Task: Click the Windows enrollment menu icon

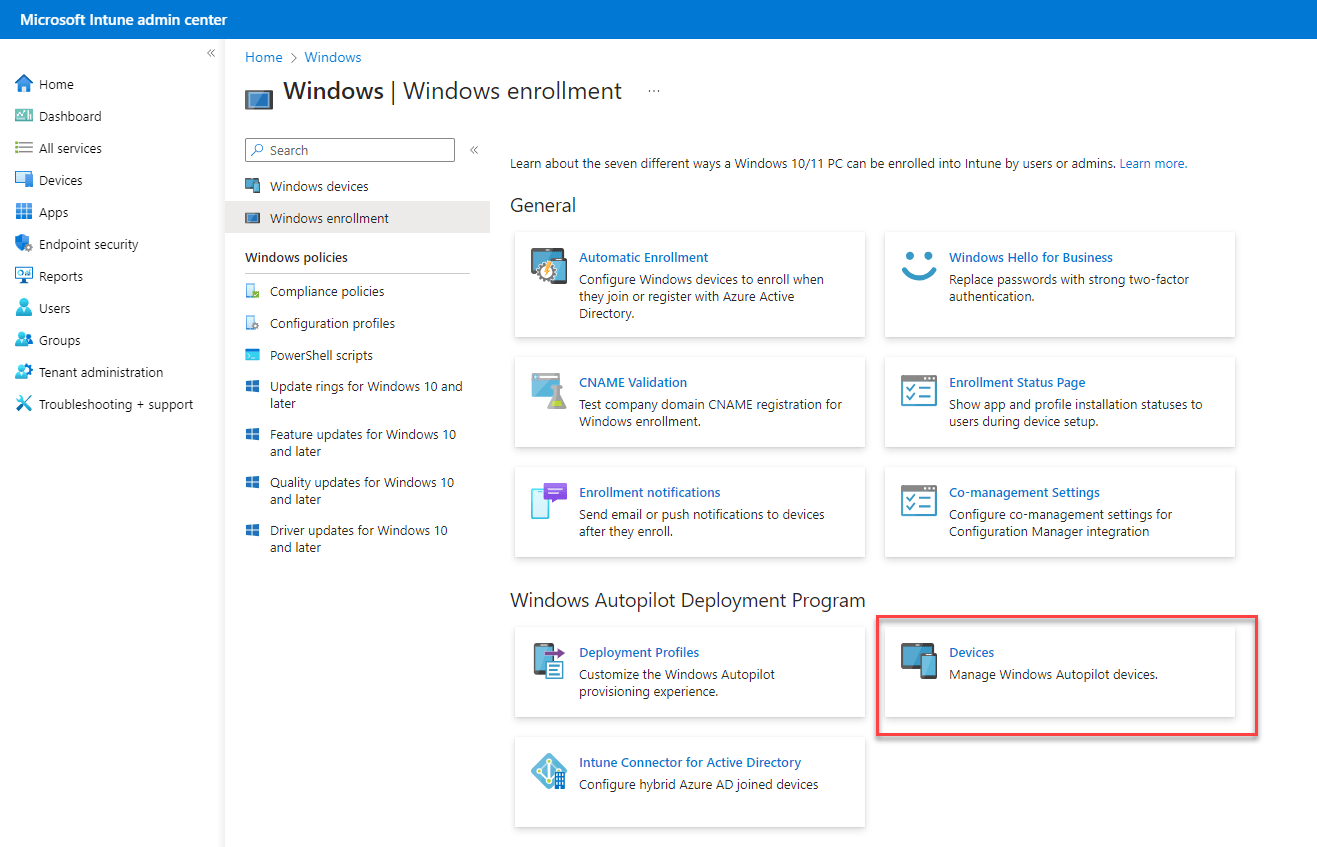Action: pyautogui.click(x=253, y=218)
